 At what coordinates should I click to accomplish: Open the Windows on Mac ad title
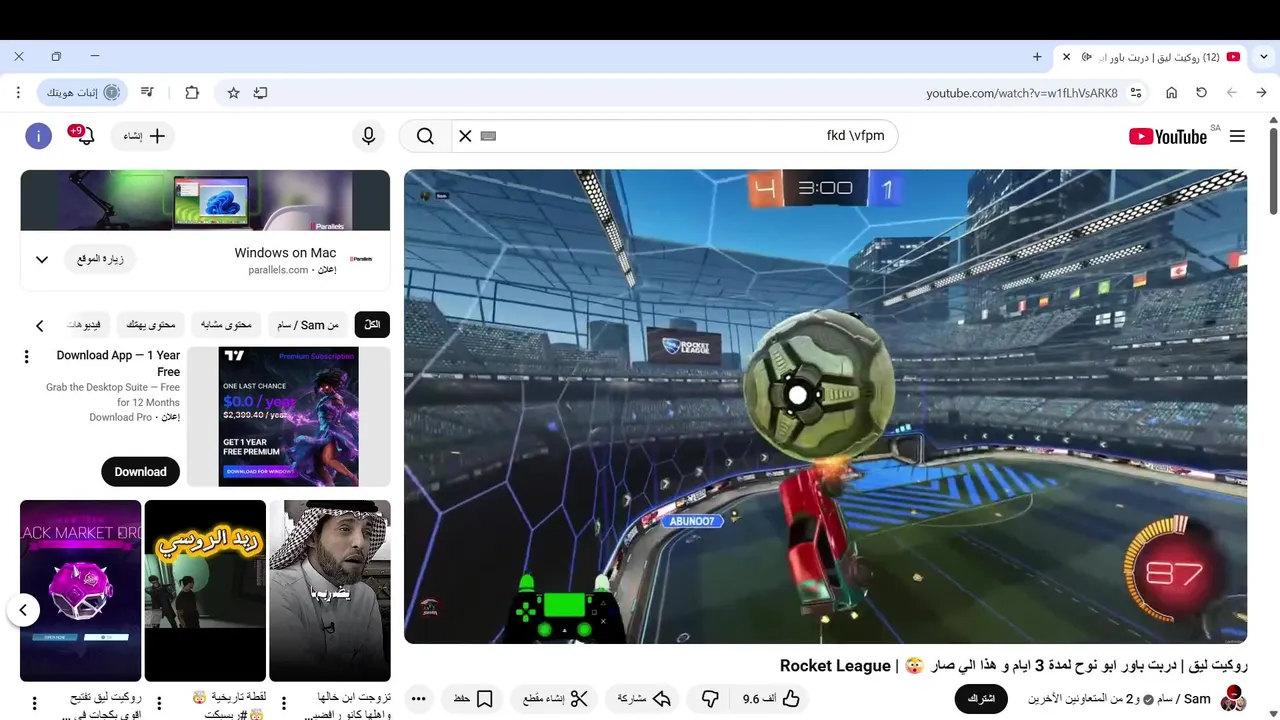coord(285,253)
